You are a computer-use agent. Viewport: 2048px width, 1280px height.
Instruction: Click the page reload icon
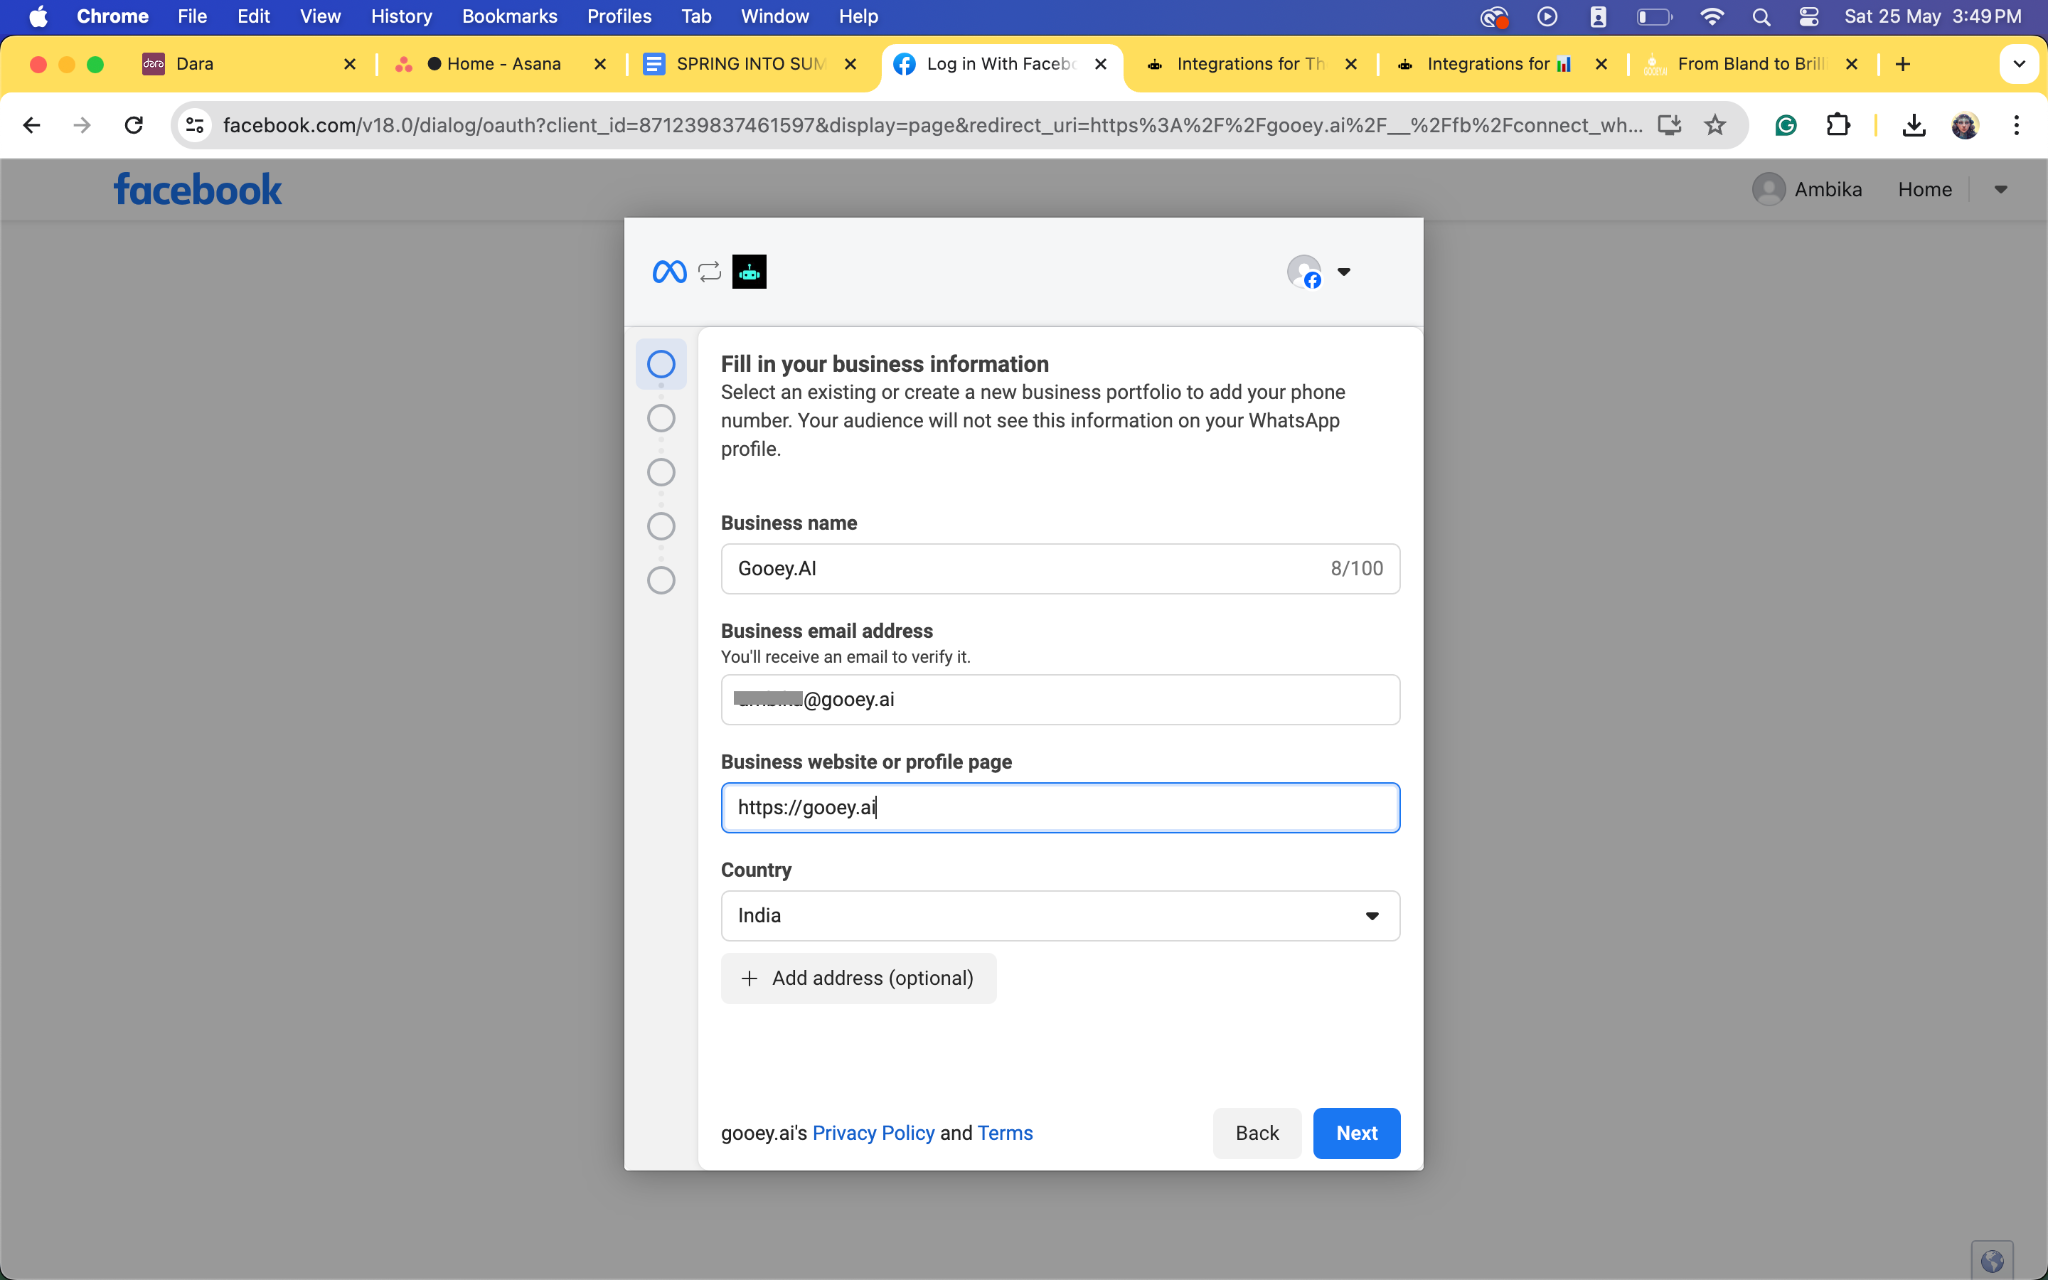pyautogui.click(x=133, y=125)
